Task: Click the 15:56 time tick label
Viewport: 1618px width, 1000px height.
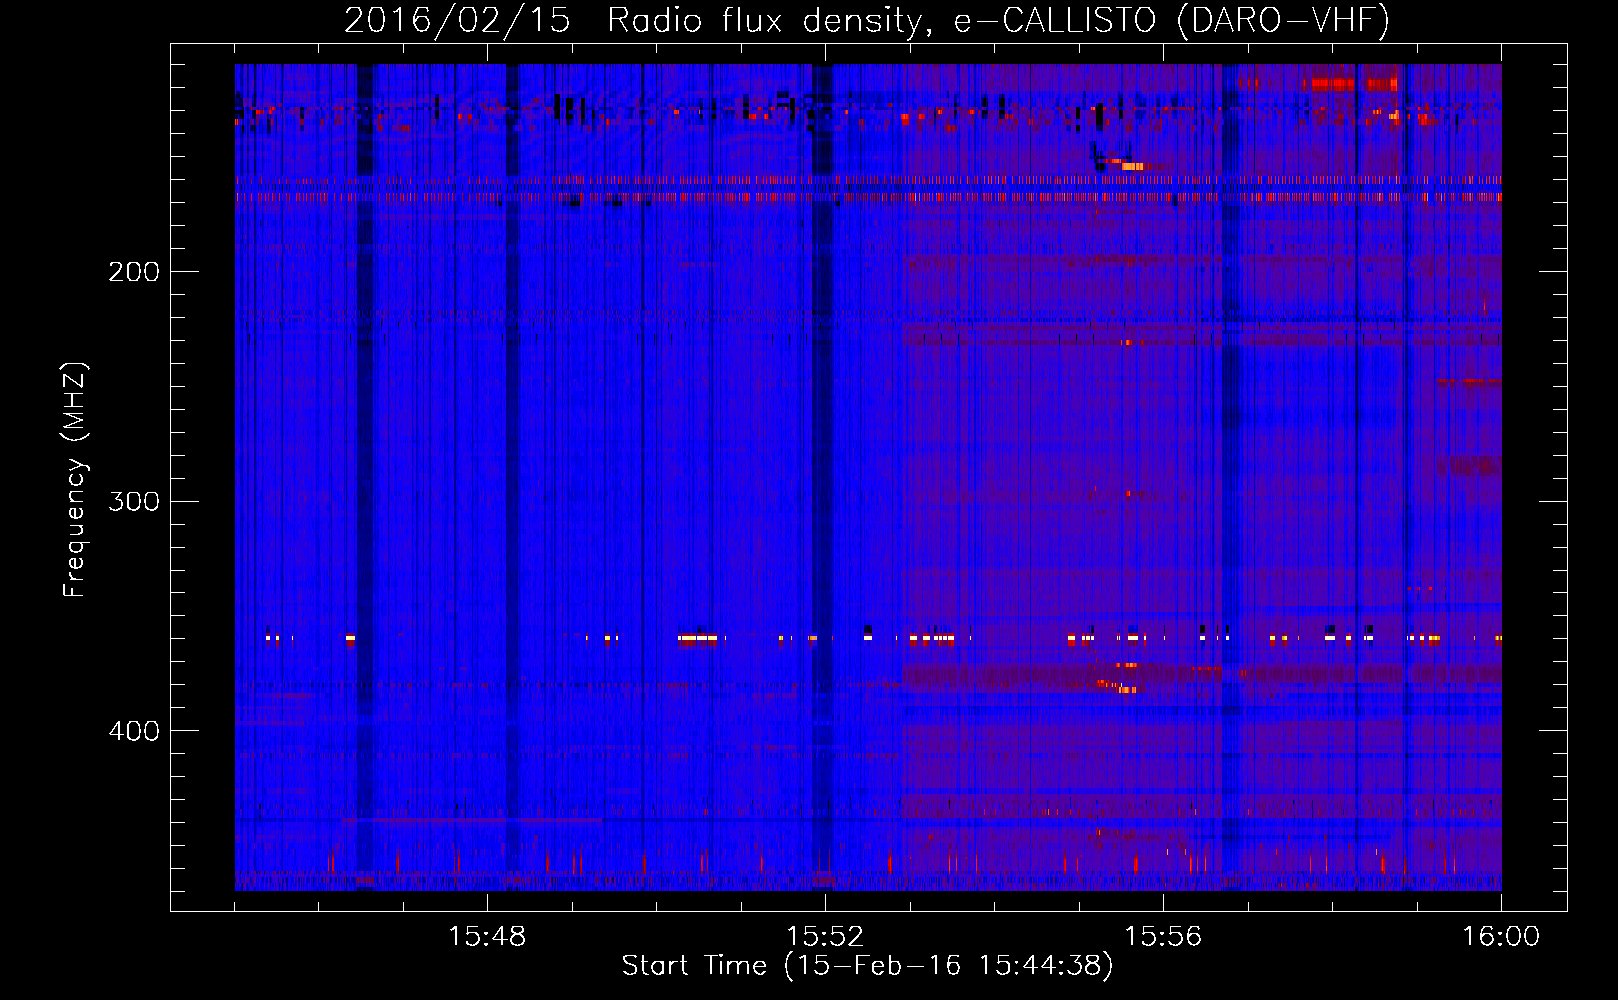Action: pos(1163,937)
